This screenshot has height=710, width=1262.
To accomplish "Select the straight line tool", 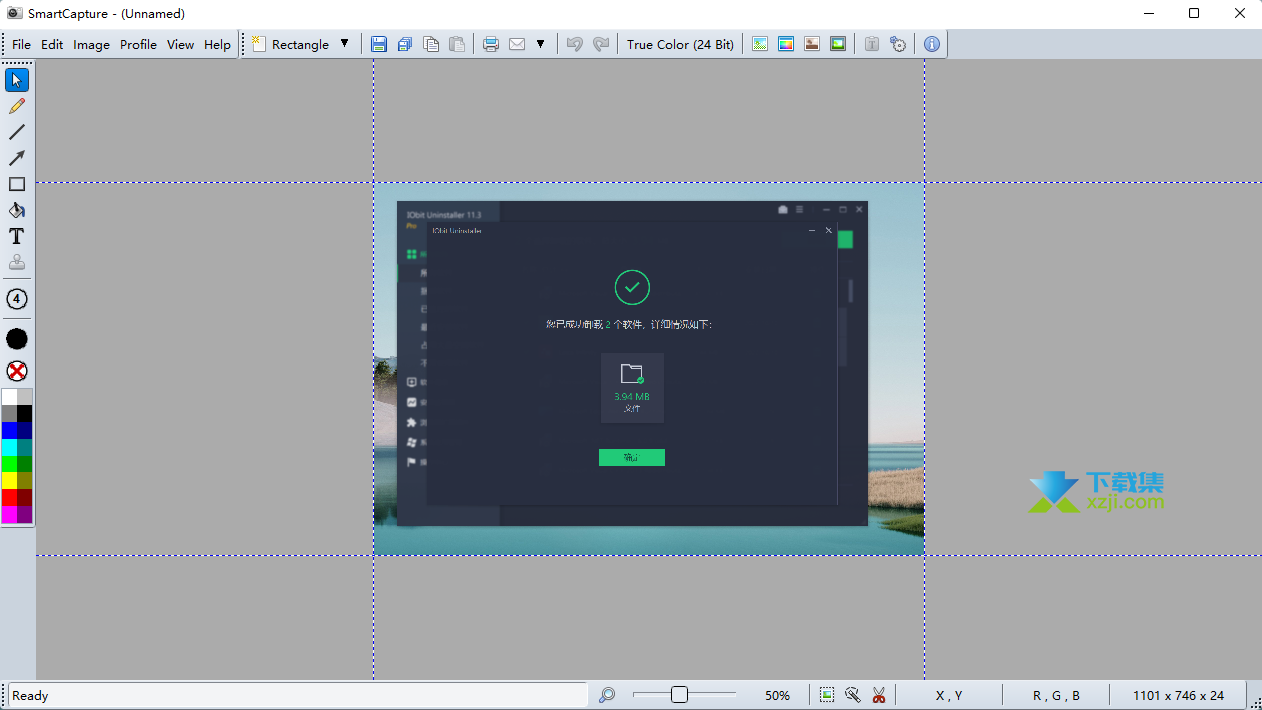I will 17,132.
